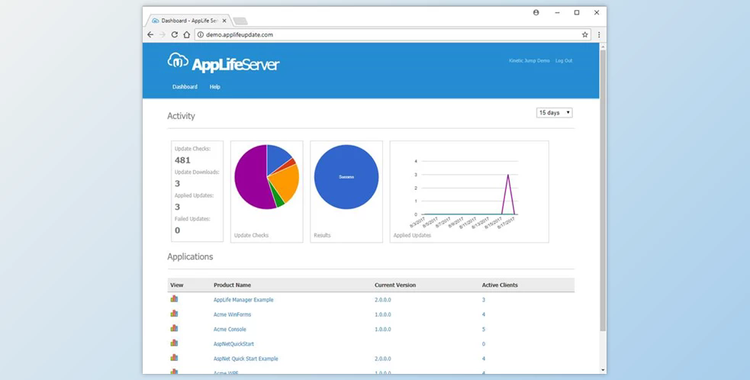Viewport: 750px width, 380px height.
Task: Open AspNet Quick Start Example link
Action: point(245,359)
